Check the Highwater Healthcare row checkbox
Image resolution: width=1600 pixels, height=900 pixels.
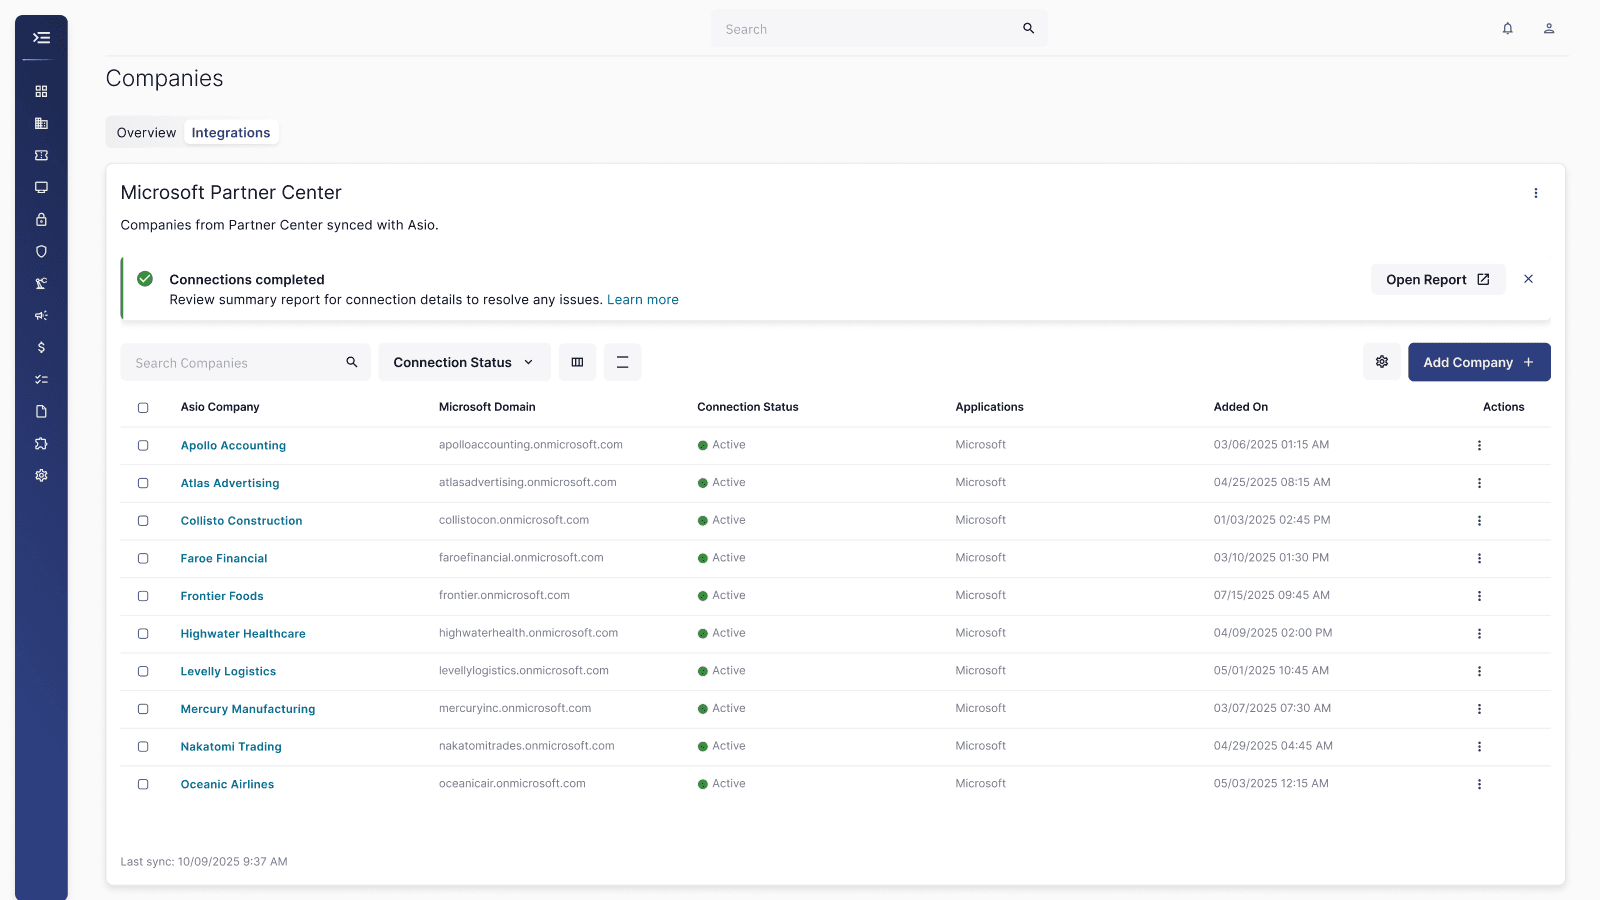[143, 634]
